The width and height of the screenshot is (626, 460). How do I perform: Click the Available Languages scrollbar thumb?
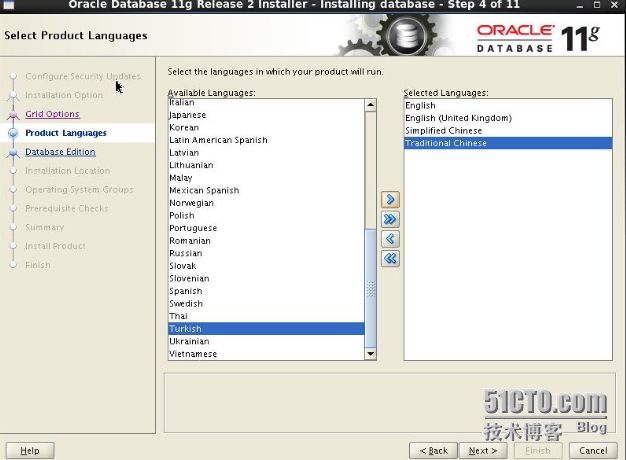[370, 288]
